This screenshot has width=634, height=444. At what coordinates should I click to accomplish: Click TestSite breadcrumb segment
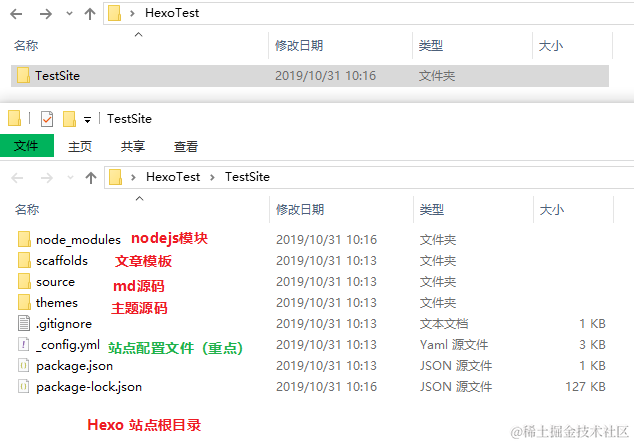pos(247,177)
